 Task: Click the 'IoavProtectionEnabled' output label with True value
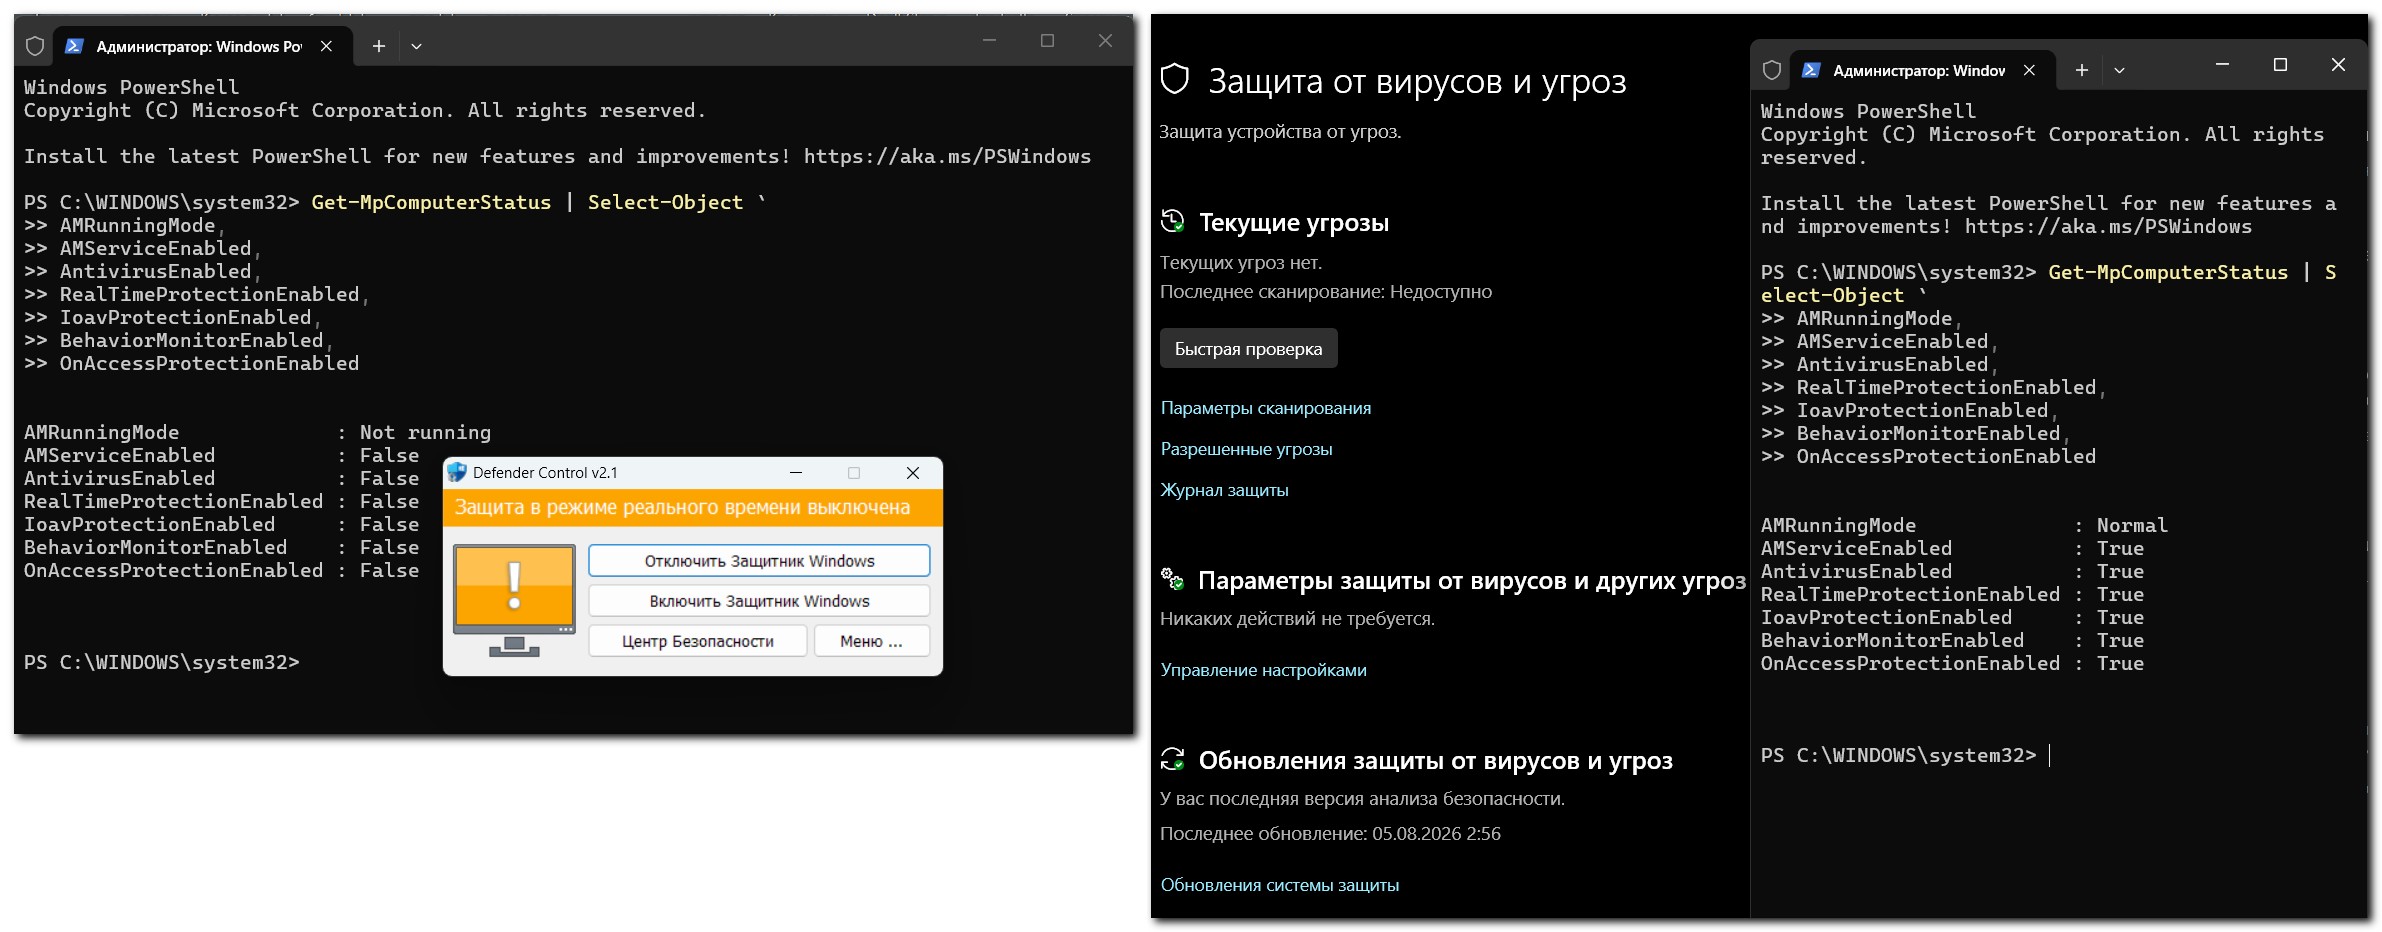click(x=1886, y=617)
